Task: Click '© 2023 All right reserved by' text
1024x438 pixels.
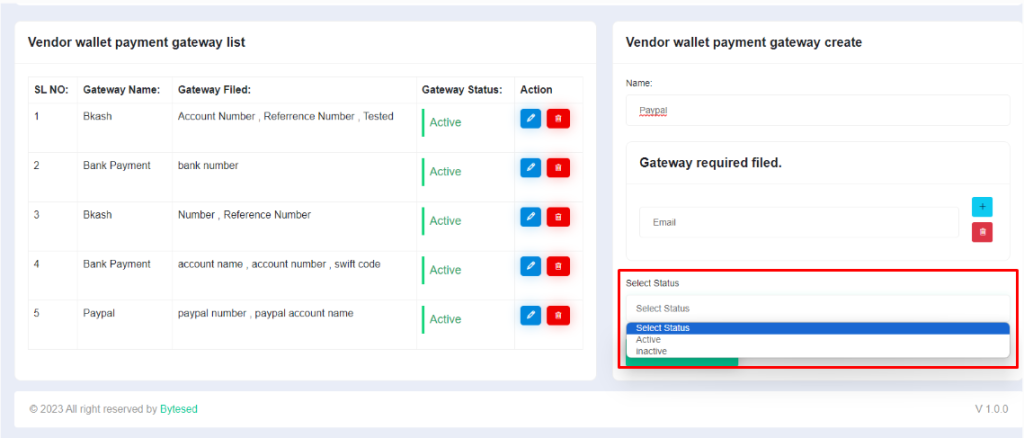Action: (x=93, y=409)
